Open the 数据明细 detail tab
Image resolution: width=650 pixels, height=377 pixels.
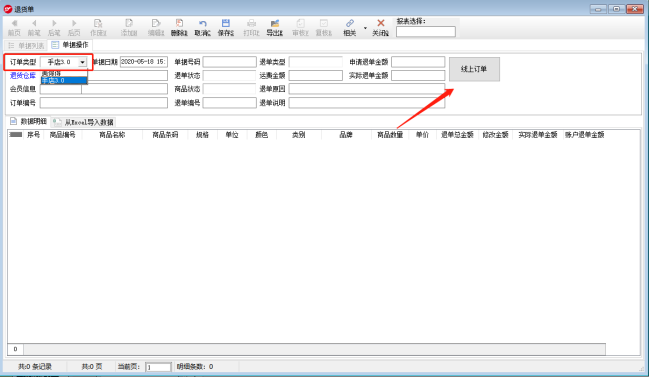(28, 122)
